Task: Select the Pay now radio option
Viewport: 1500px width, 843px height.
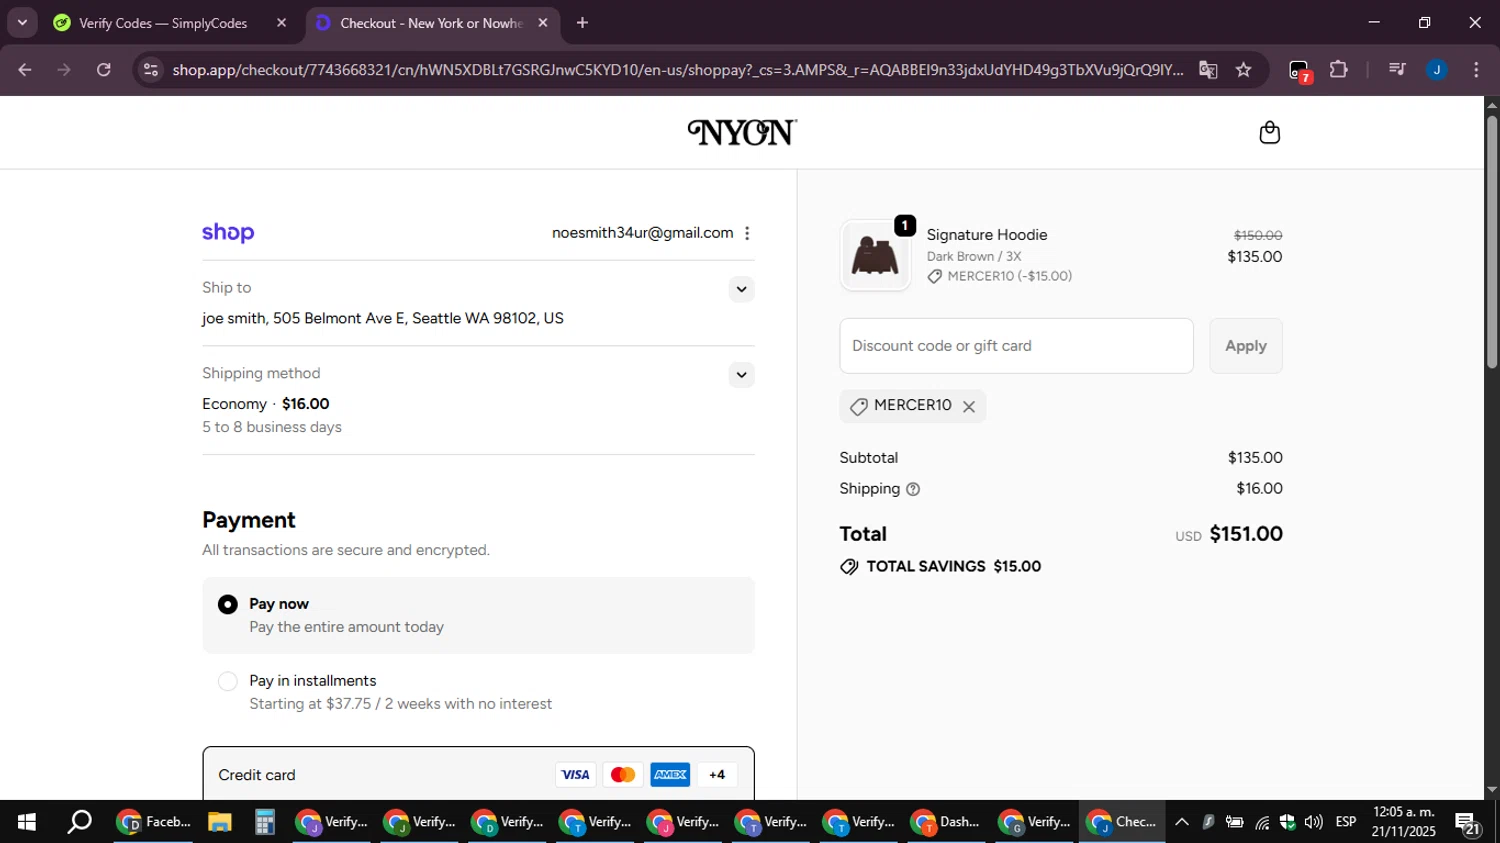Action: point(228,605)
